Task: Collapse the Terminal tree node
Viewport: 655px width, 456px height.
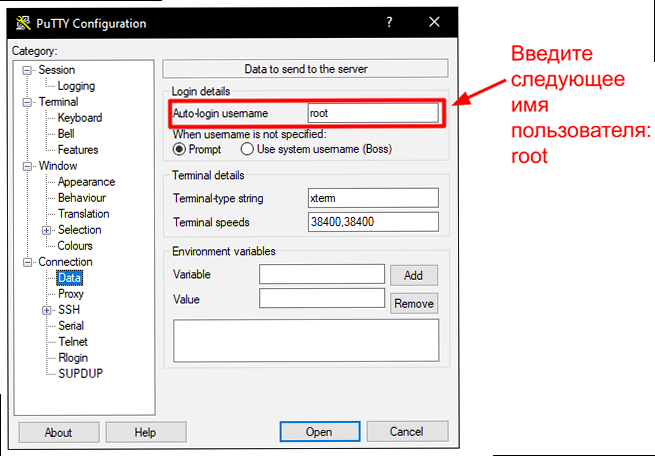Action: click(x=27, y=102)
